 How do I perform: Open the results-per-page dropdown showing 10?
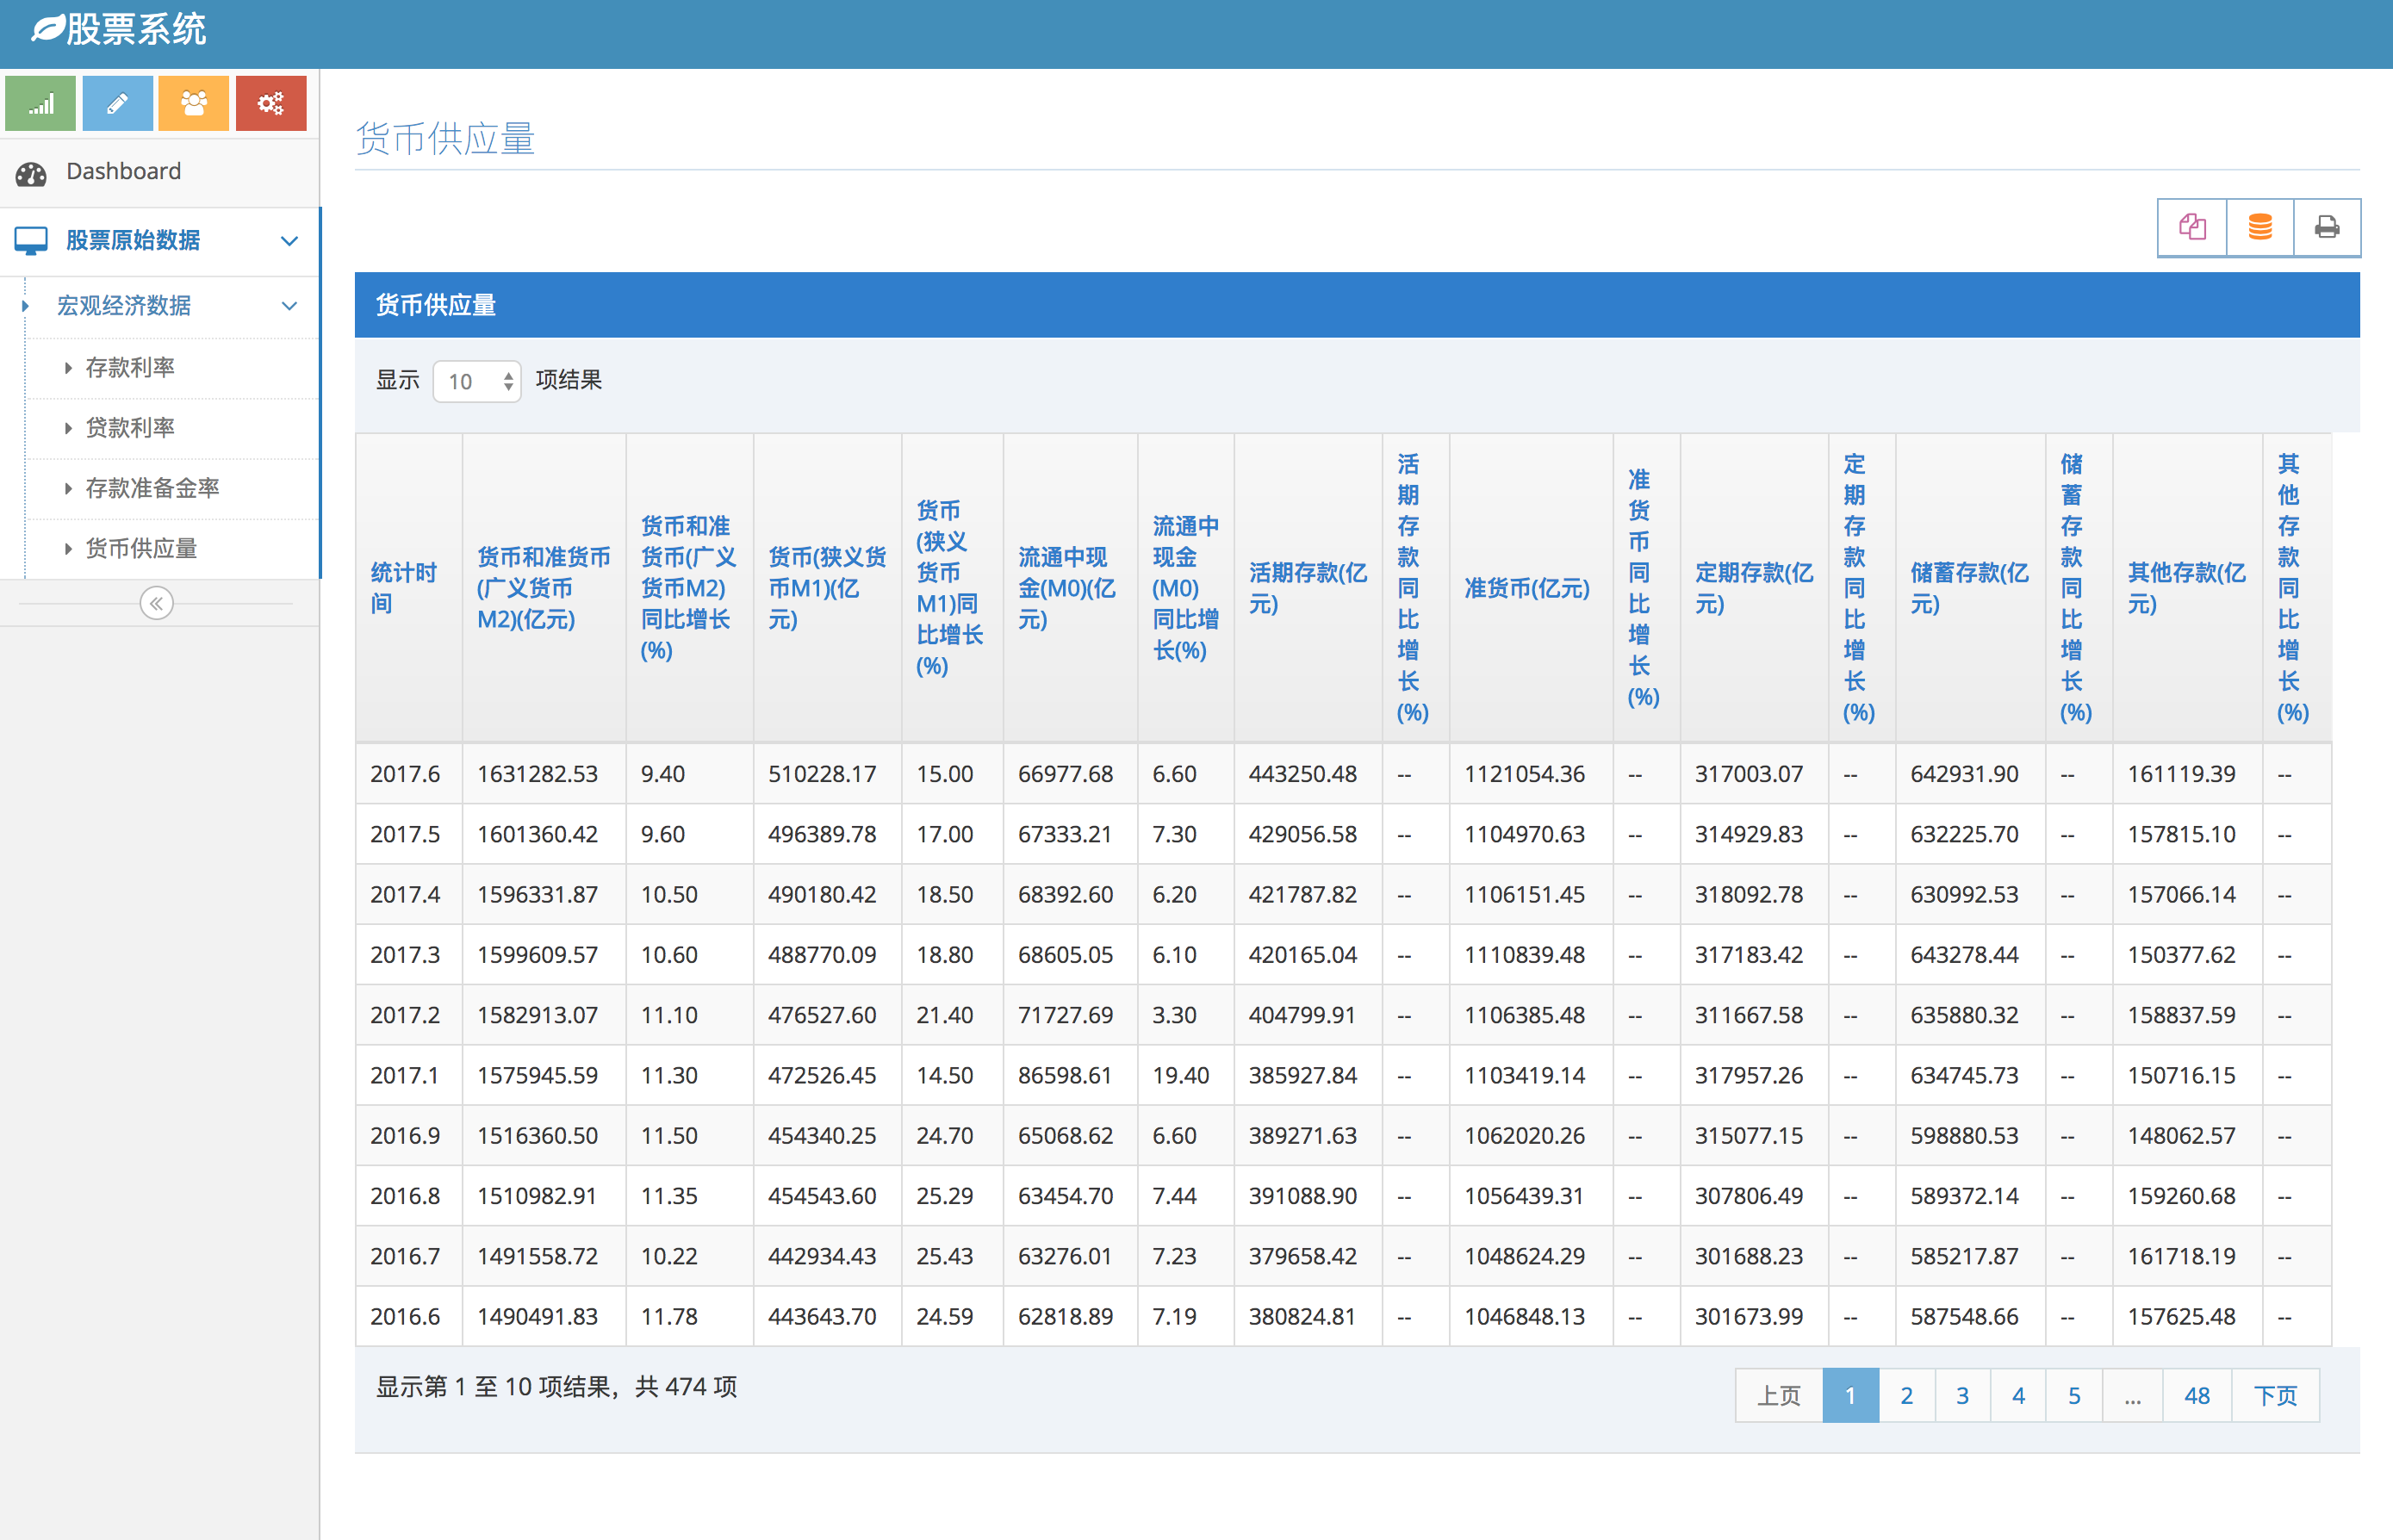[x=477, y=381]
